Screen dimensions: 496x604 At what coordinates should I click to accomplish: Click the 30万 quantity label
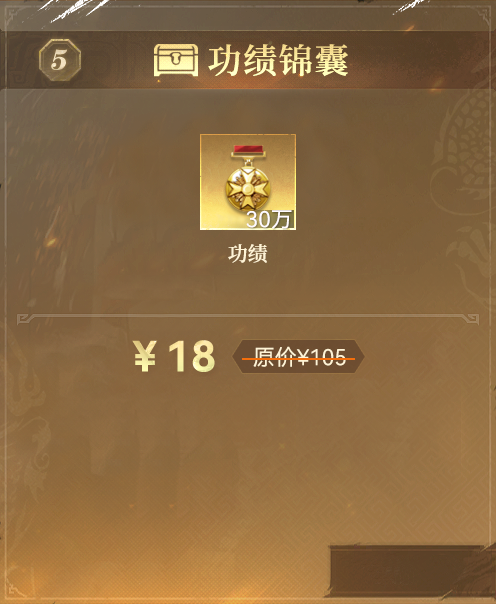(269, 220)
